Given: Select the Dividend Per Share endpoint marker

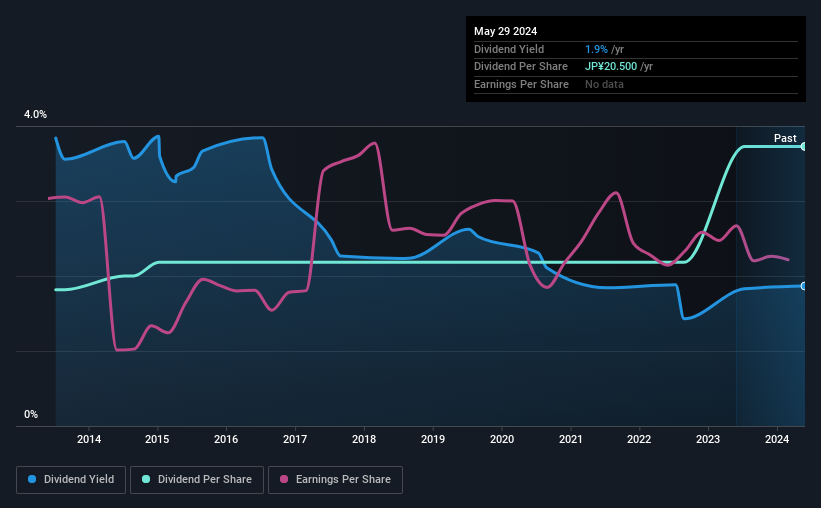Looking at the screenshot, I should 804,147.
